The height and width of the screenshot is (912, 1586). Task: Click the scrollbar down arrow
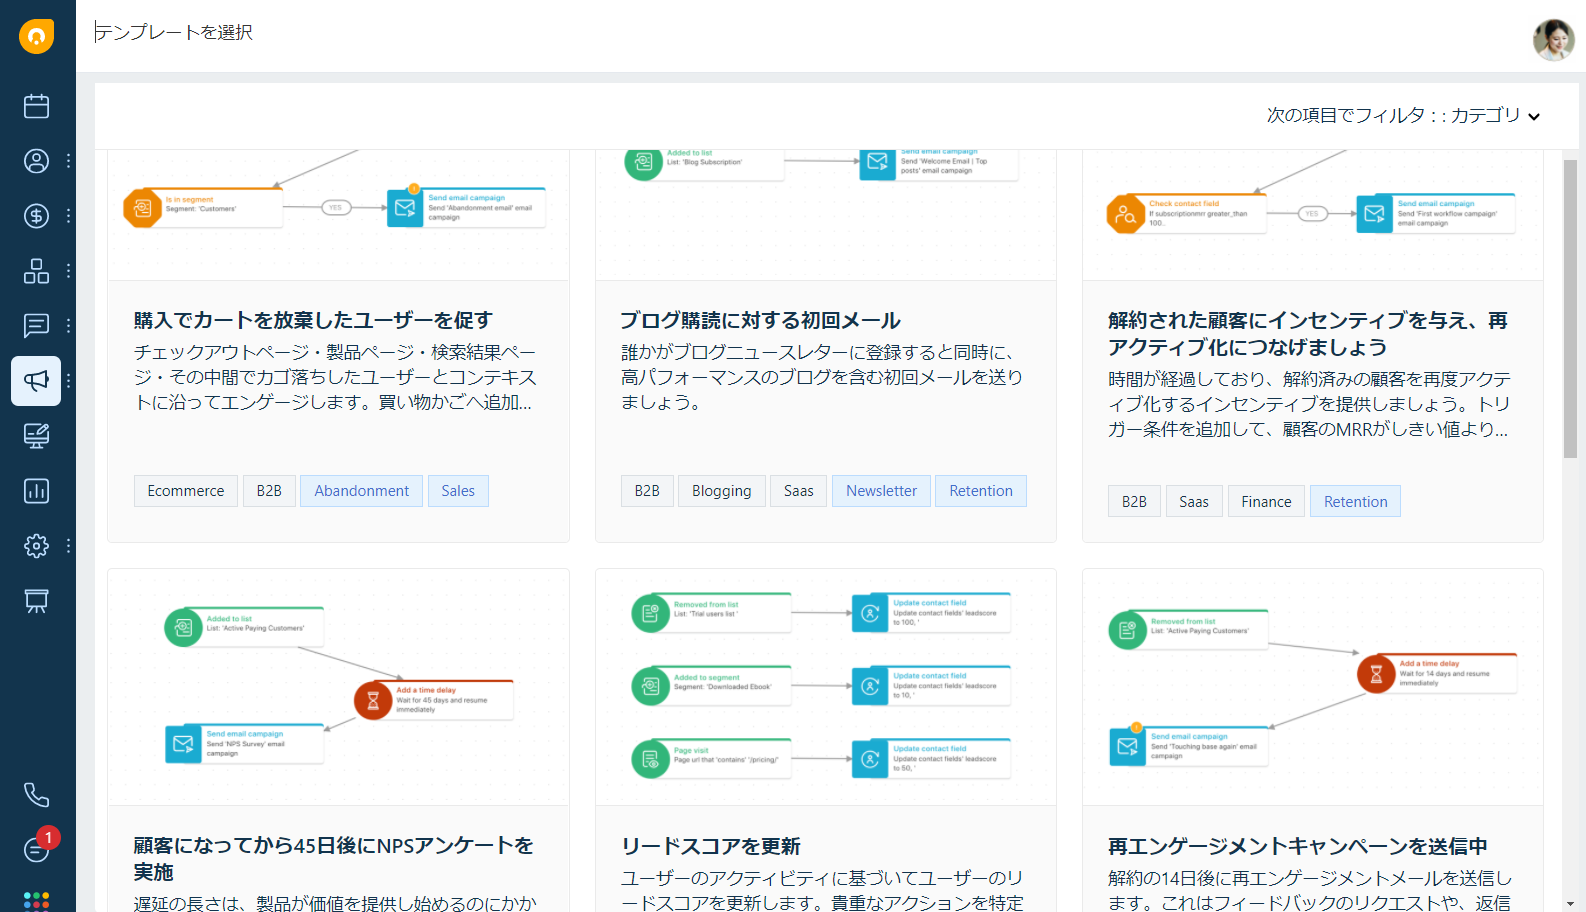[x=1570, y=904]
